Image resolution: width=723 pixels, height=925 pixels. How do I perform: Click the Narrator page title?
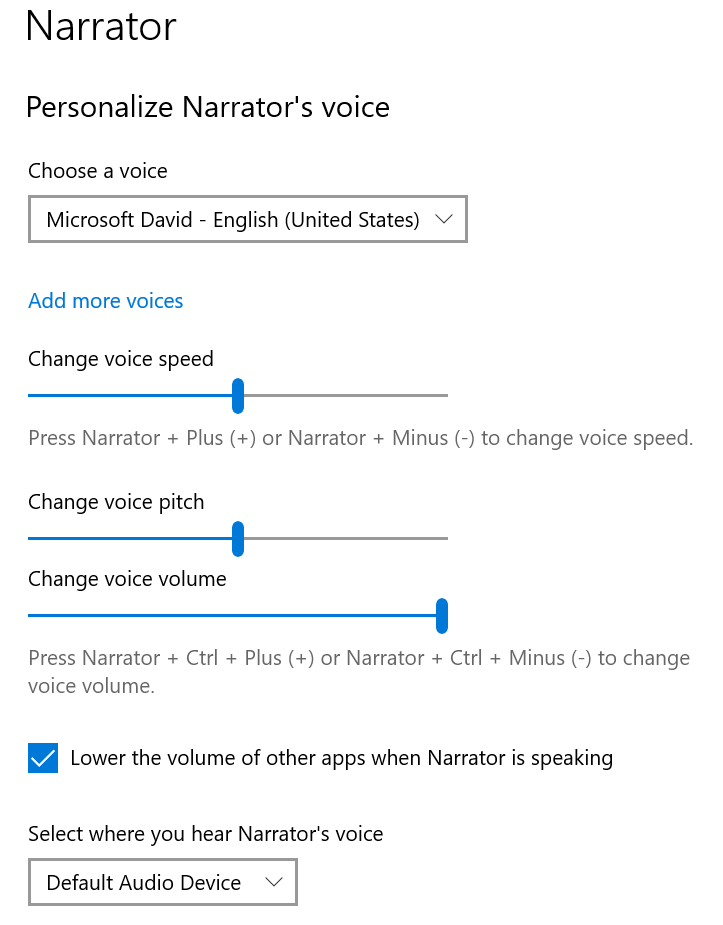101,27
